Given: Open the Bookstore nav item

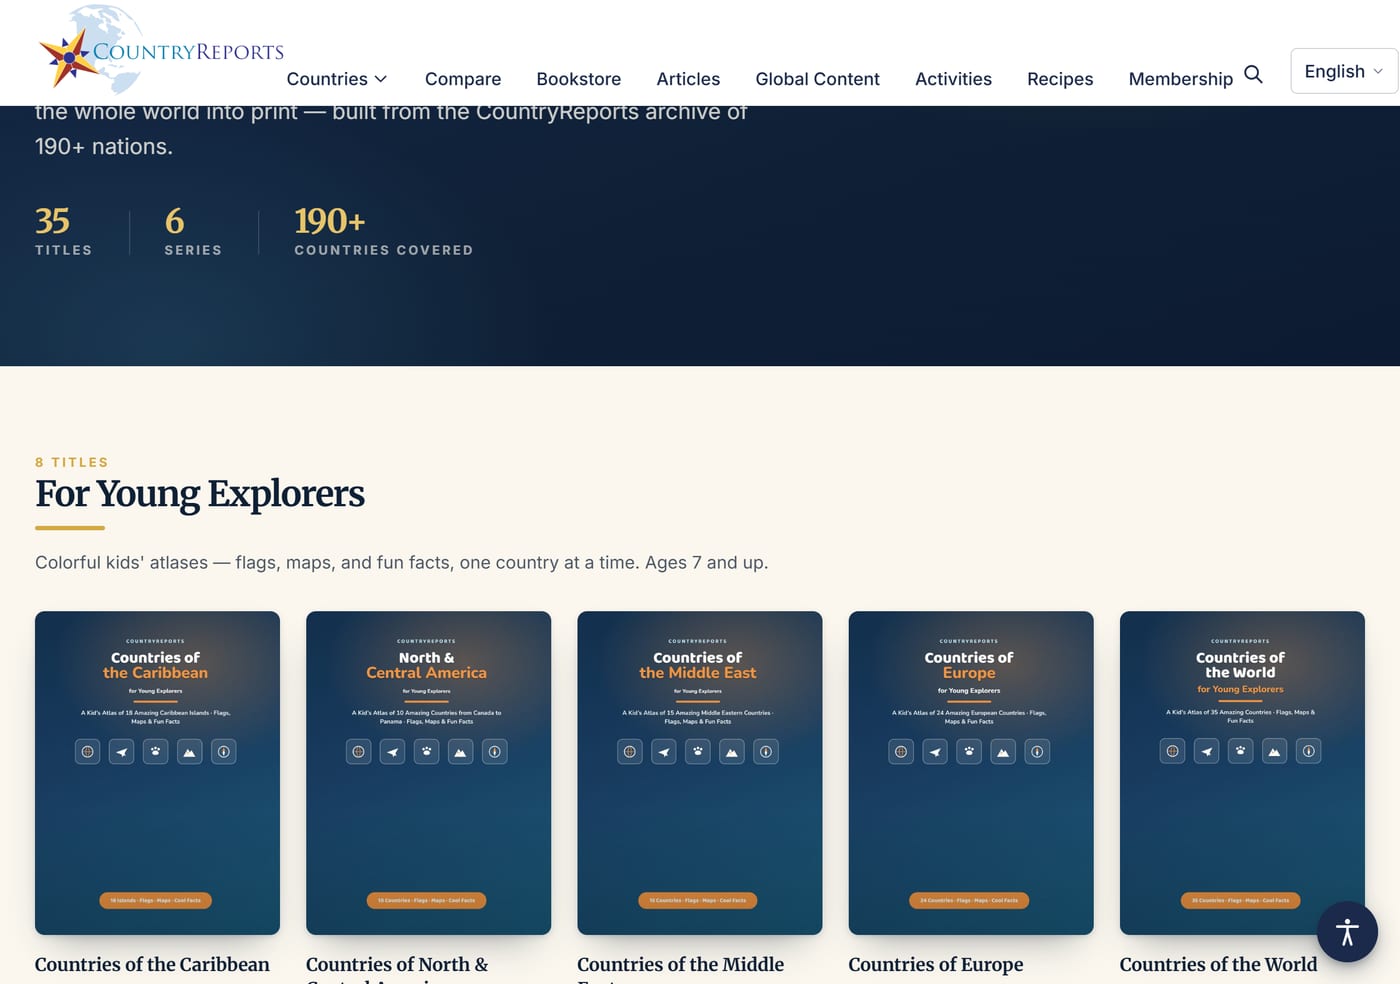Looking at the screenshot, I should 578,79.
